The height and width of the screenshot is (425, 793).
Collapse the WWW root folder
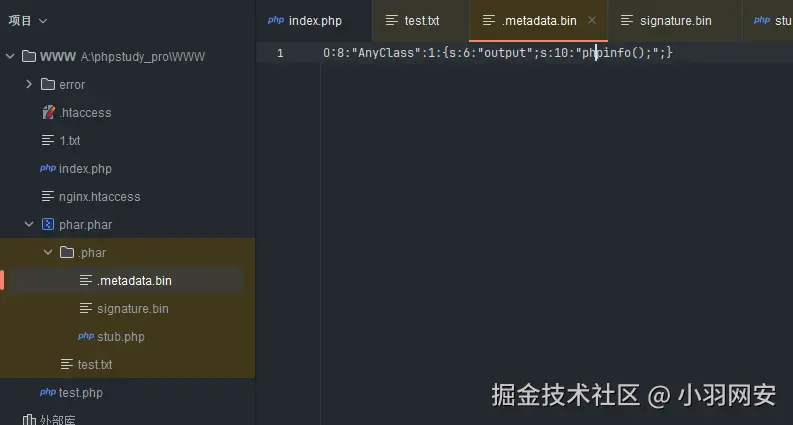(10, 56)
